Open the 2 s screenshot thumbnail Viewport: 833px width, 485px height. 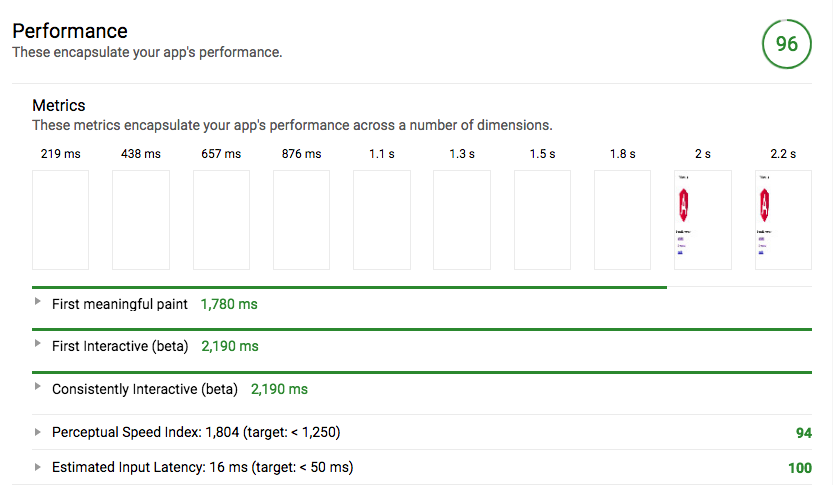[703, 220]
